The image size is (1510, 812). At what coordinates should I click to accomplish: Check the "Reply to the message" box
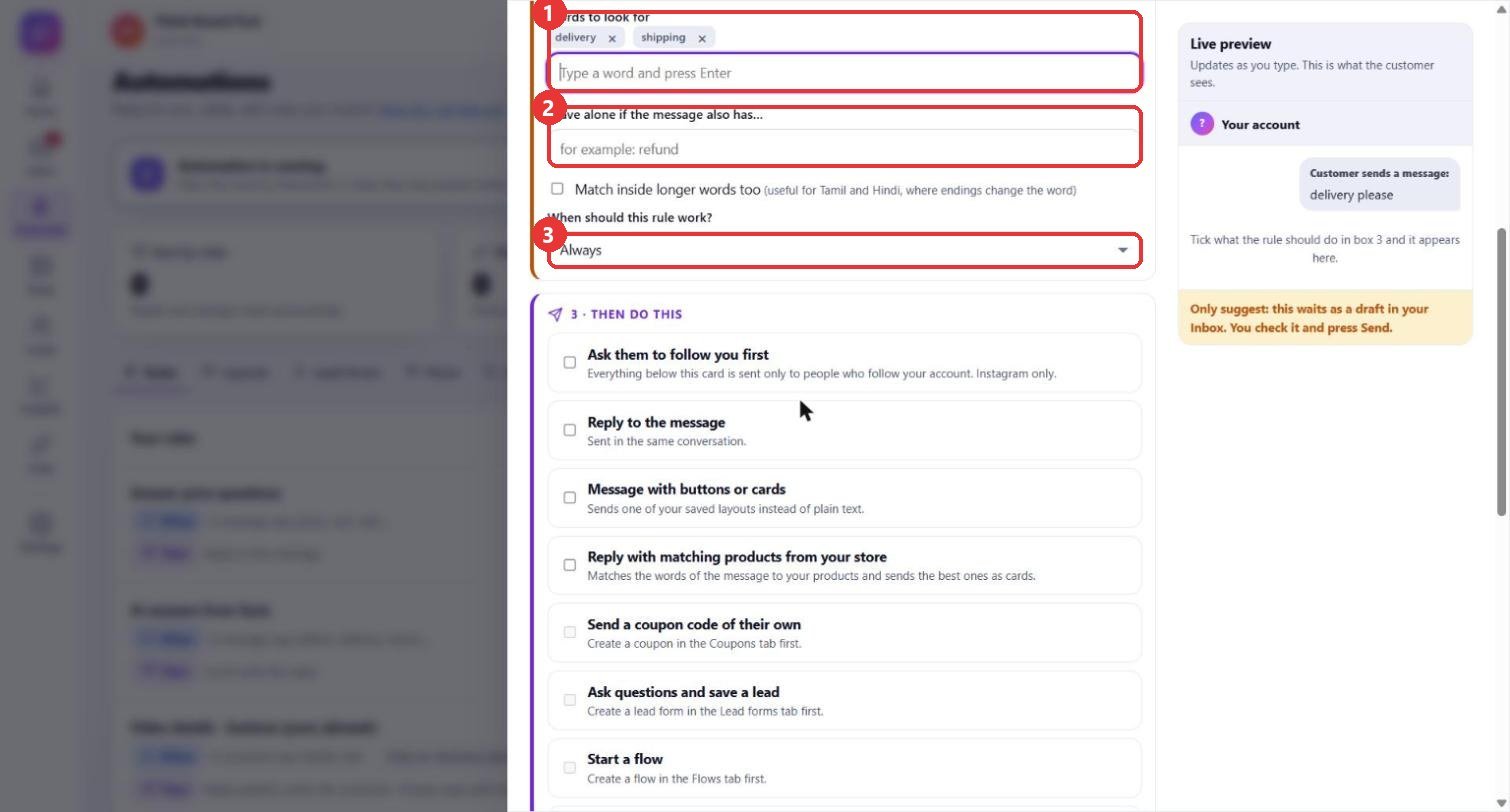pyautogui.click(x=570, y=430)
